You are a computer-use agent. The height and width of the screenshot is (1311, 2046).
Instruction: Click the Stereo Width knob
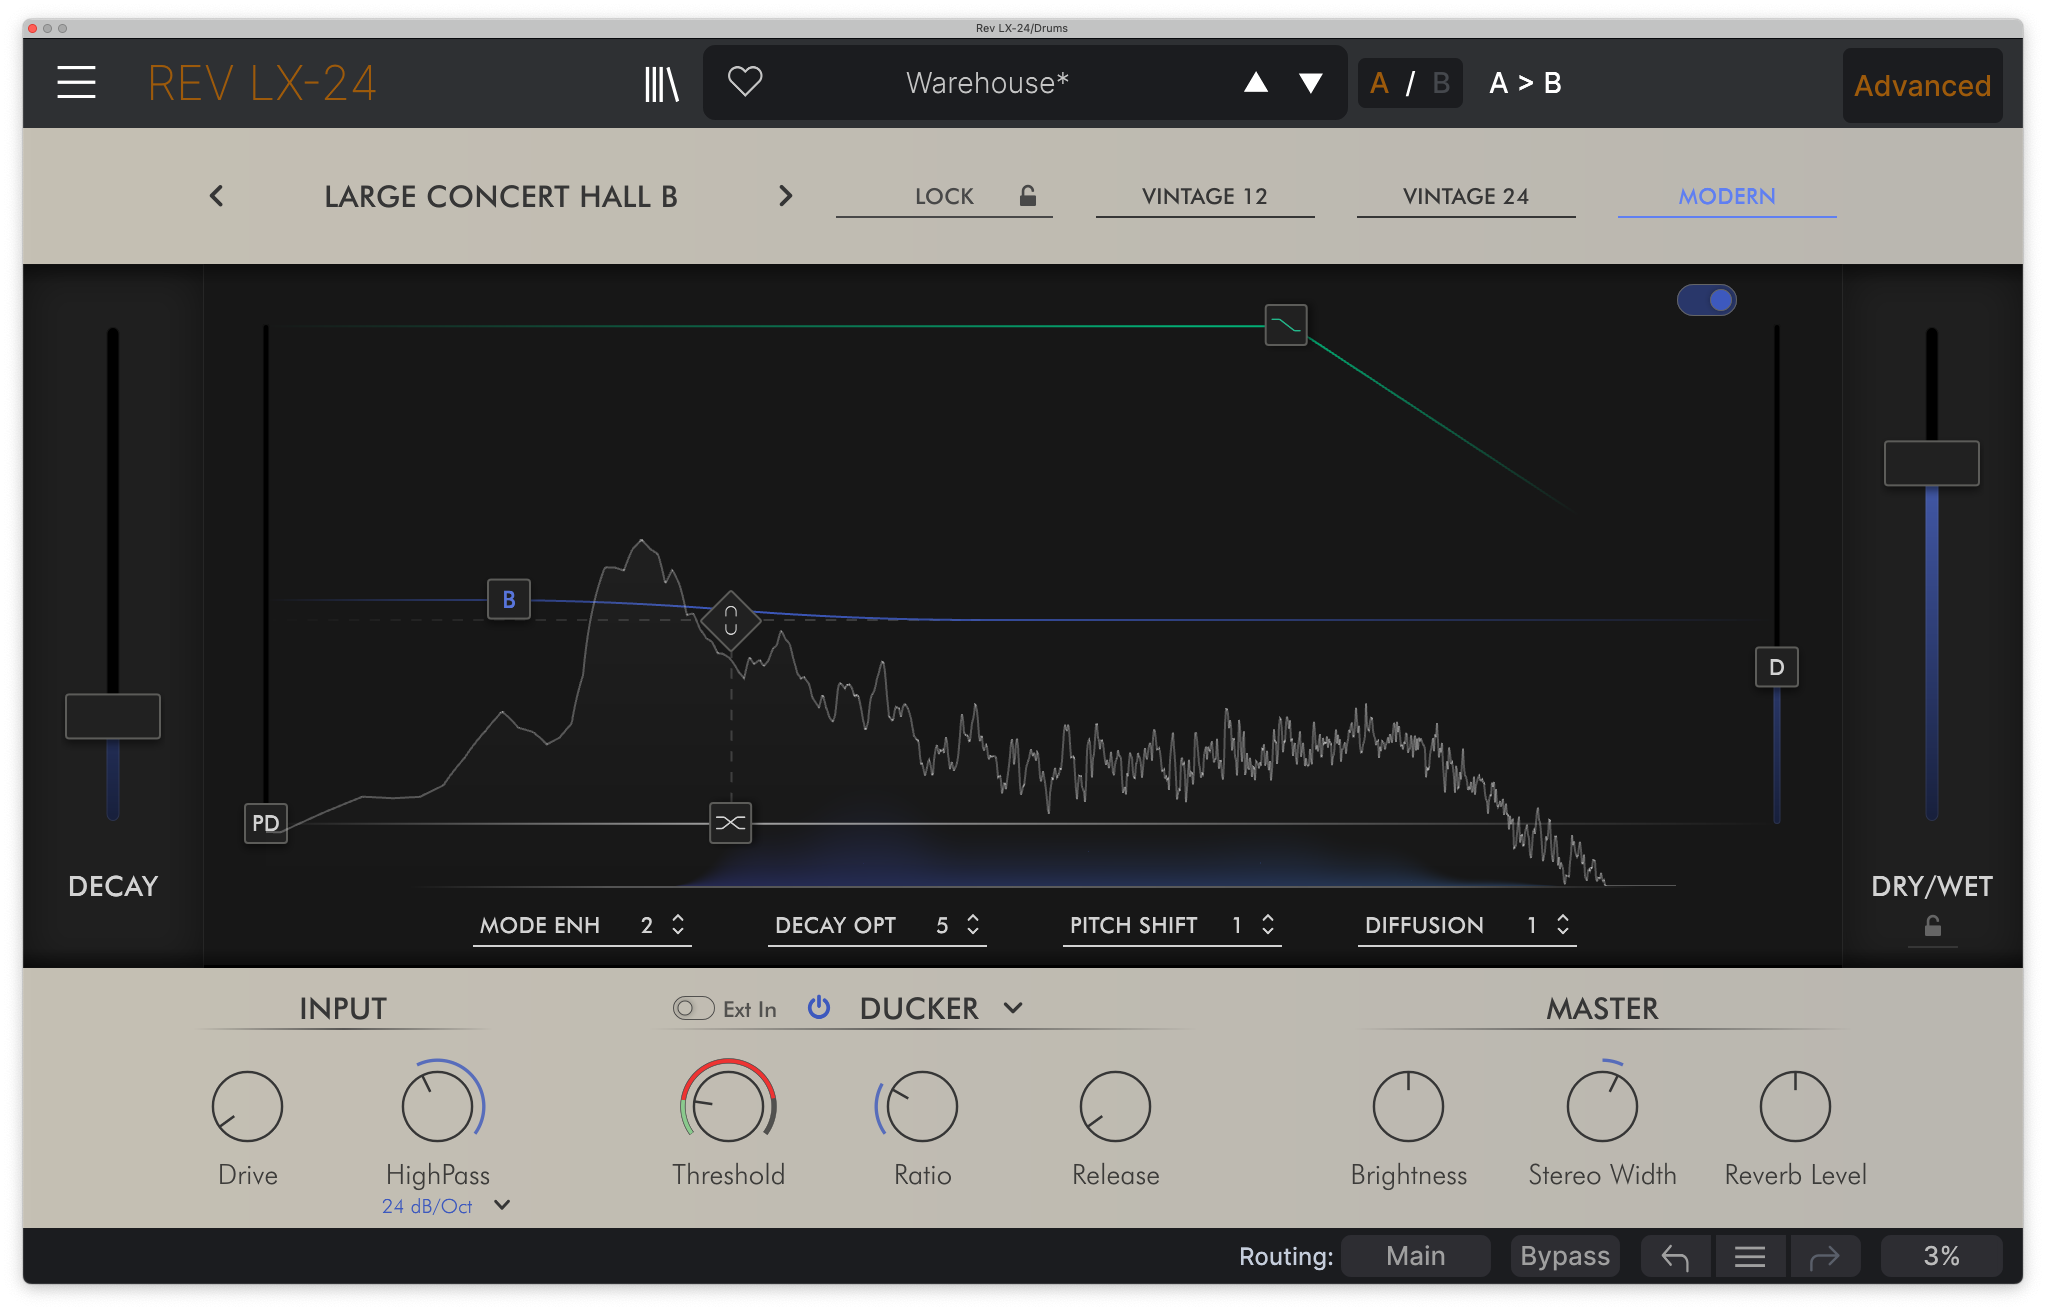[1602, 1106]
